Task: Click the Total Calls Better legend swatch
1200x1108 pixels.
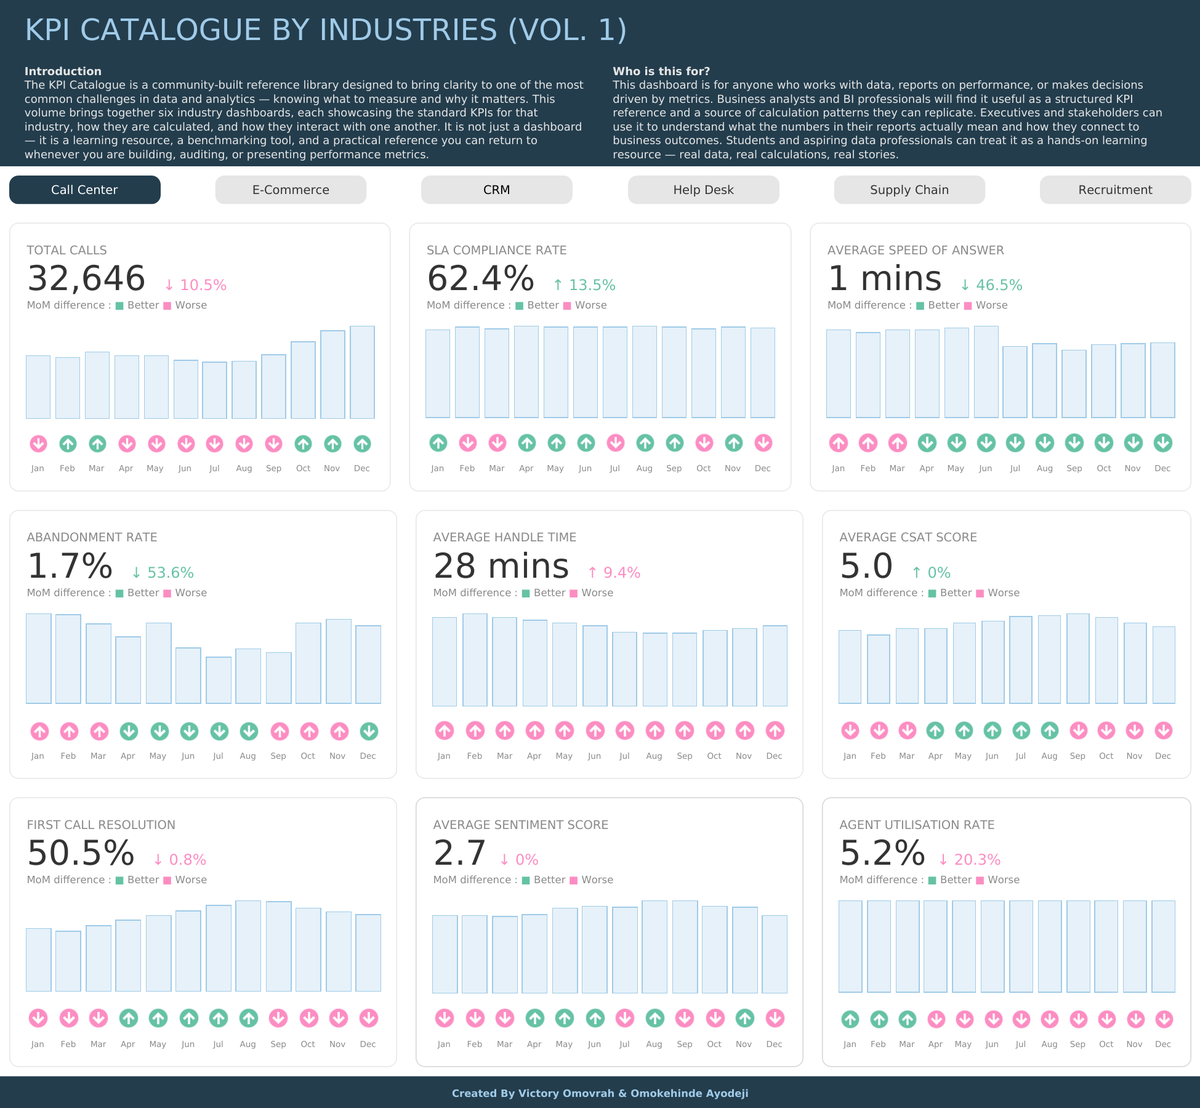Action: [x=120, y=306]
